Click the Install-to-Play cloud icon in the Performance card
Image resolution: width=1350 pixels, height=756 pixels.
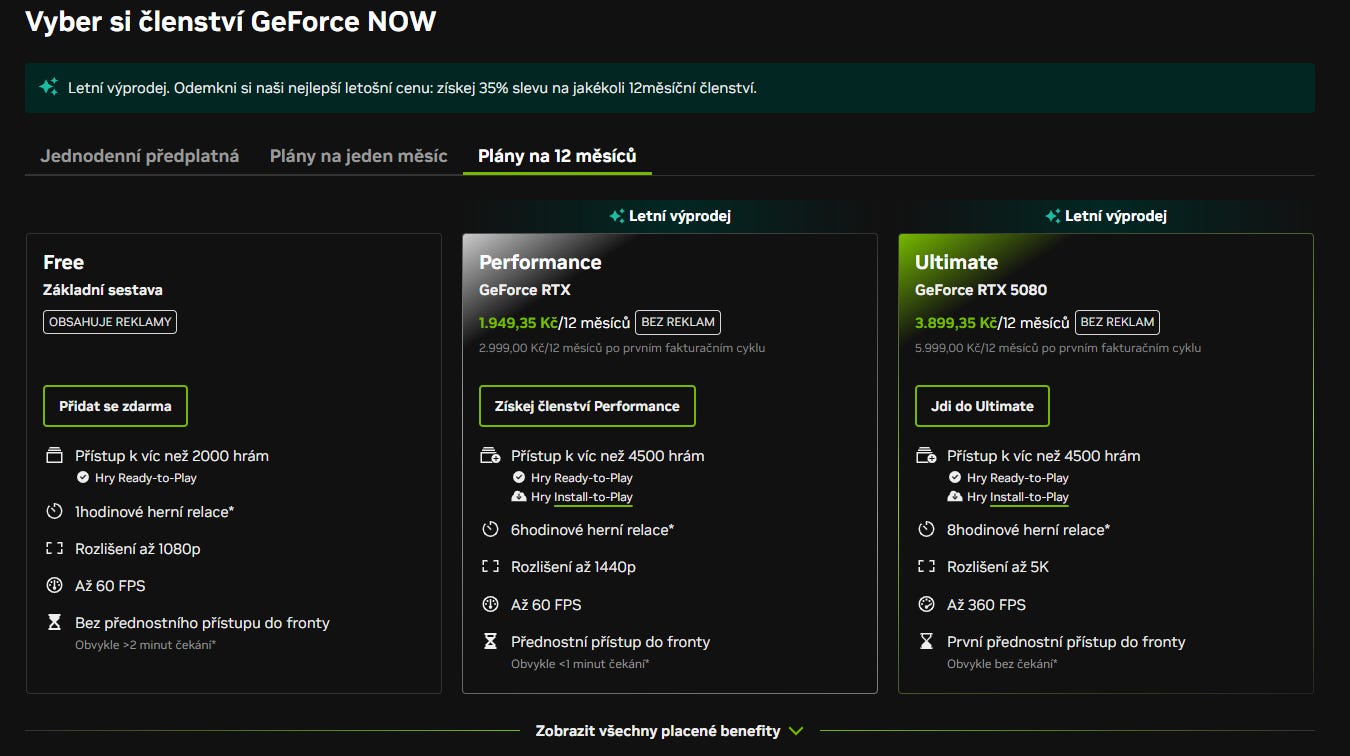tap(519, 497)
